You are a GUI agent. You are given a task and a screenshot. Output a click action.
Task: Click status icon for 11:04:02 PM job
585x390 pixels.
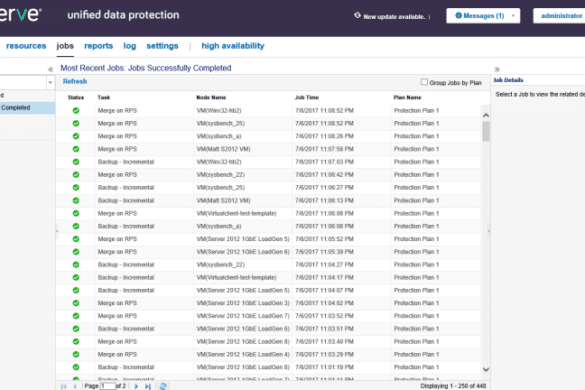(x=76, y=303)
